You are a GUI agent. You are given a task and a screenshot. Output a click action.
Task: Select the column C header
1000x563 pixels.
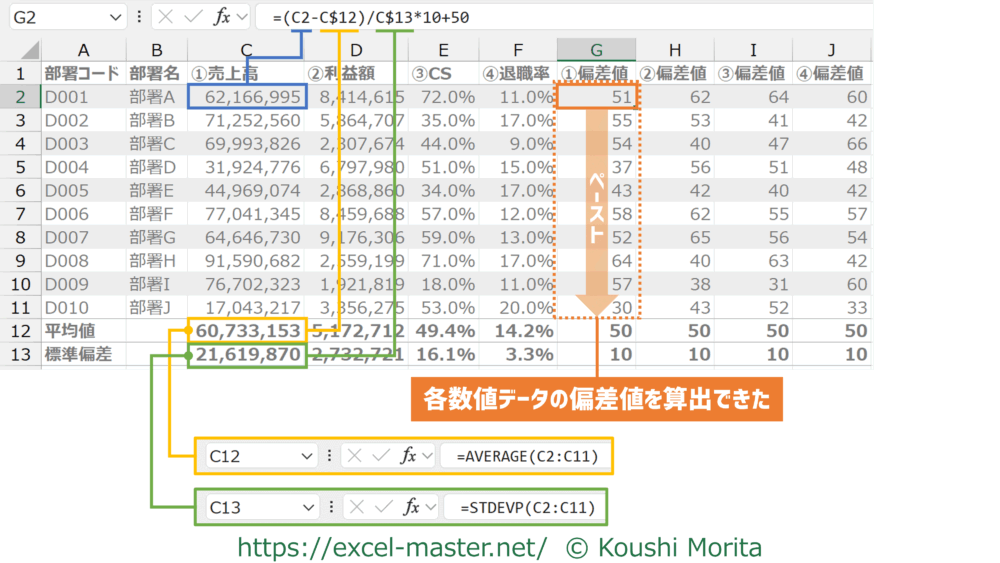click(x=247, y=51)
